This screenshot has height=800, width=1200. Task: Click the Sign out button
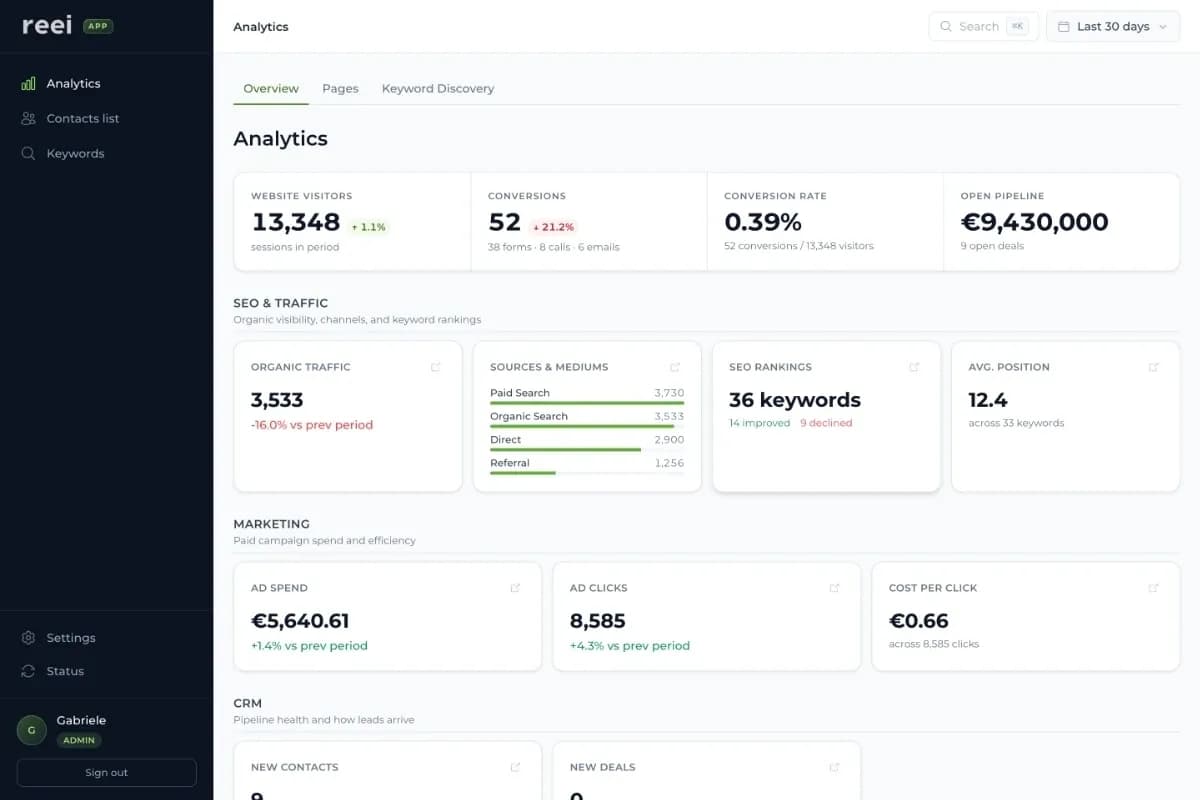107,773
